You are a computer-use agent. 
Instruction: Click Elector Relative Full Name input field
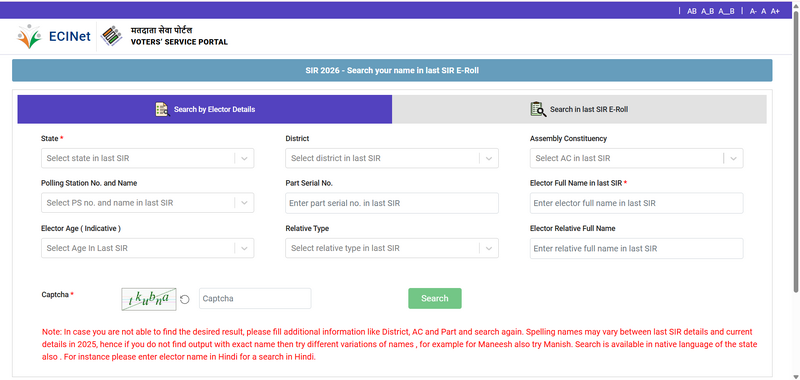(x=636, y=248)
